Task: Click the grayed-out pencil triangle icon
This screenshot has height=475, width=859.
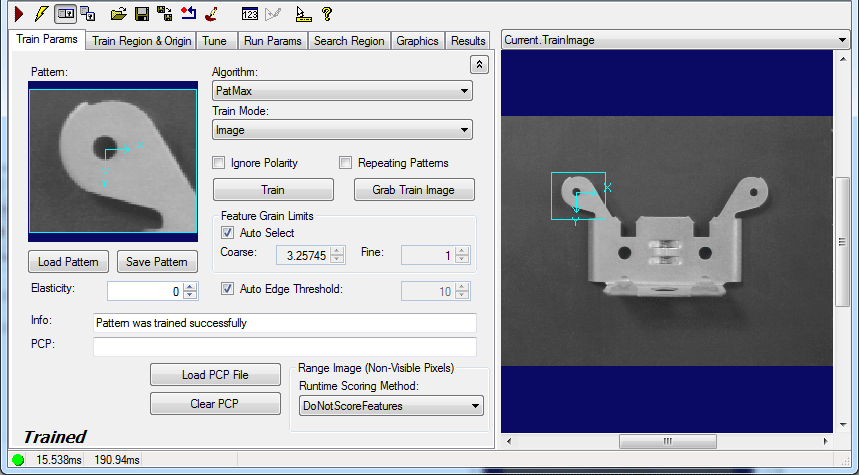Action: point(272,14)
